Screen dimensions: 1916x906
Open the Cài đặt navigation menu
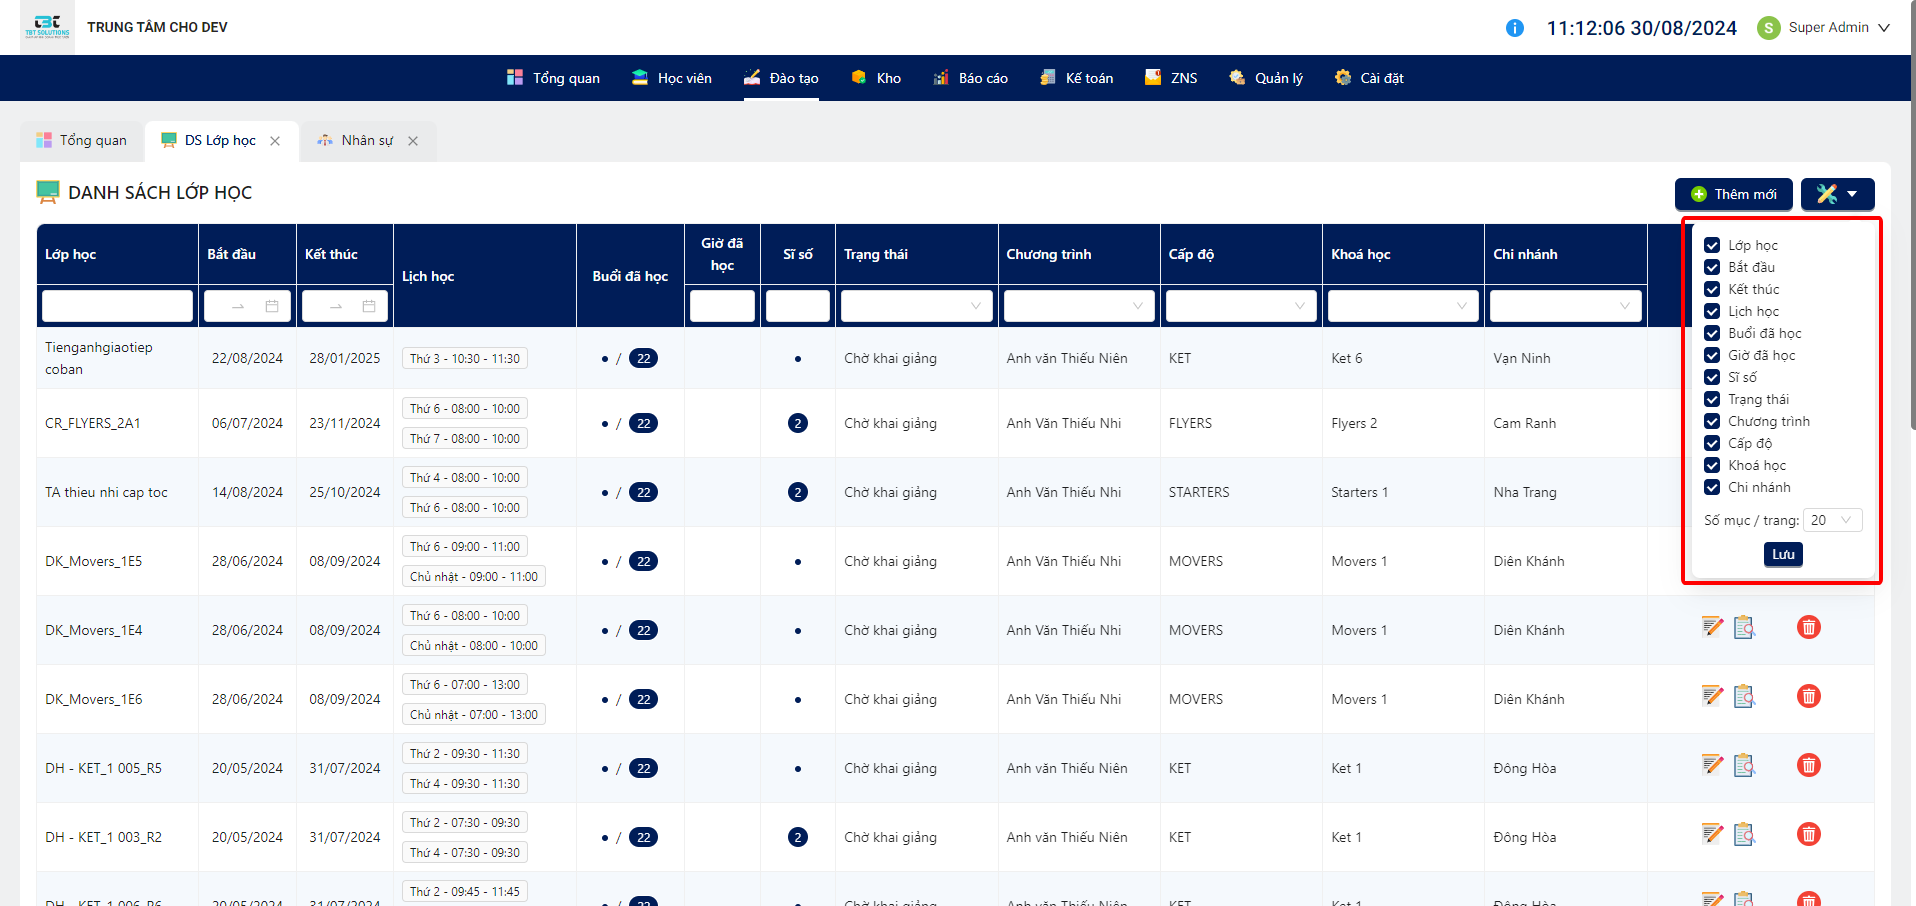coord(1369,78)
